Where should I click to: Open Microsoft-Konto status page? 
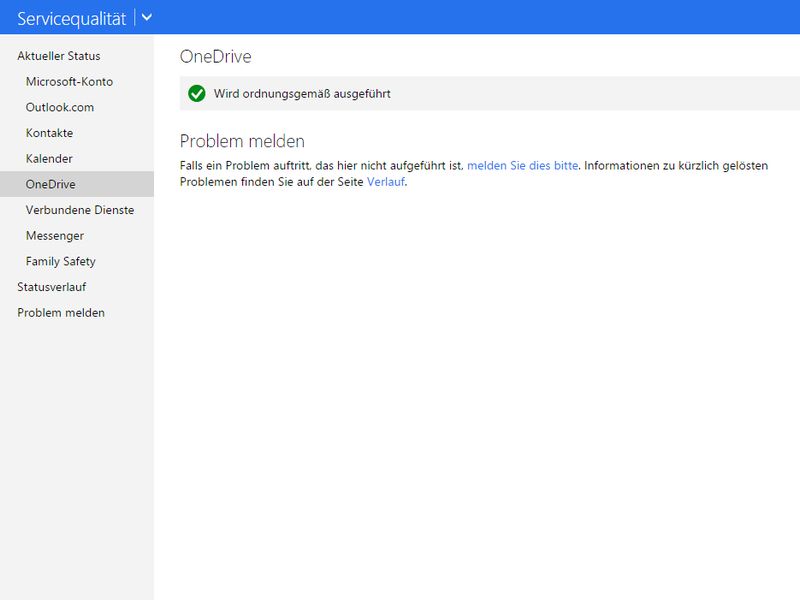69,82
